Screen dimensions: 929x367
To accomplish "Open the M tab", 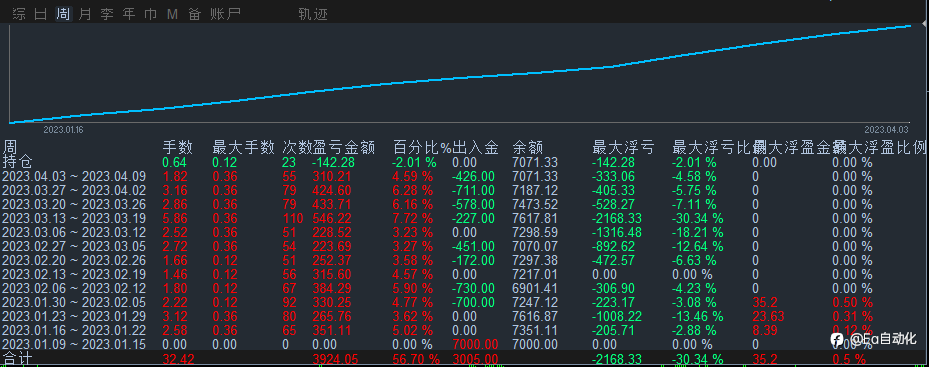I will (x=172, y=14).
